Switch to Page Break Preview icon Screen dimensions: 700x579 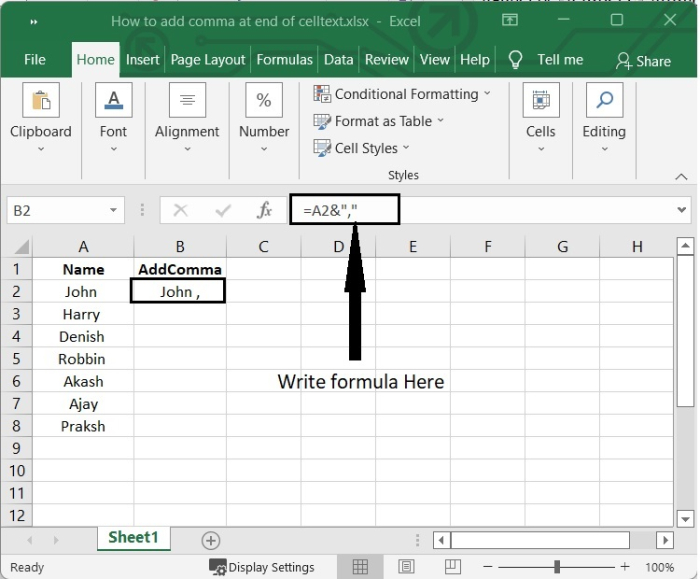tap(452, 567)
